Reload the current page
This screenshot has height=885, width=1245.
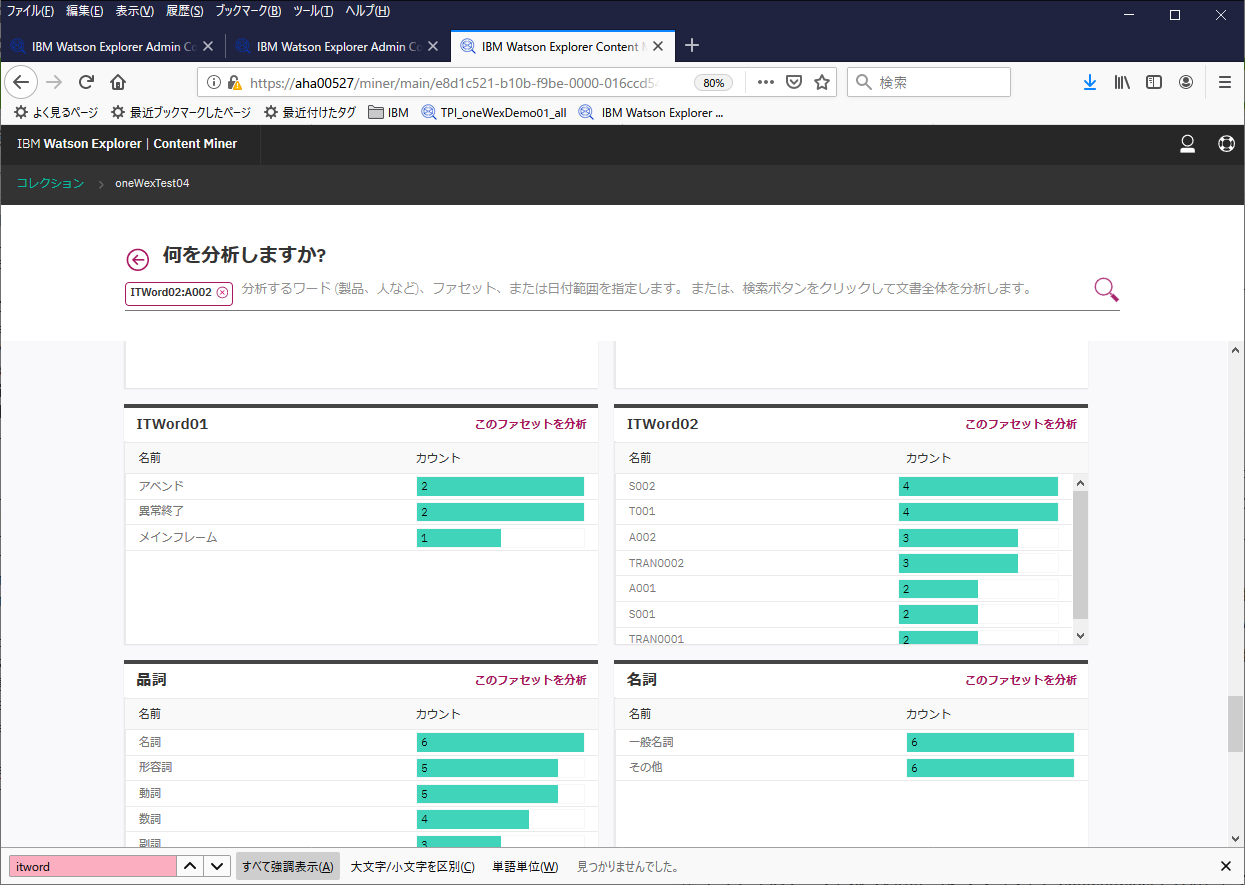[x=86, y=82]
